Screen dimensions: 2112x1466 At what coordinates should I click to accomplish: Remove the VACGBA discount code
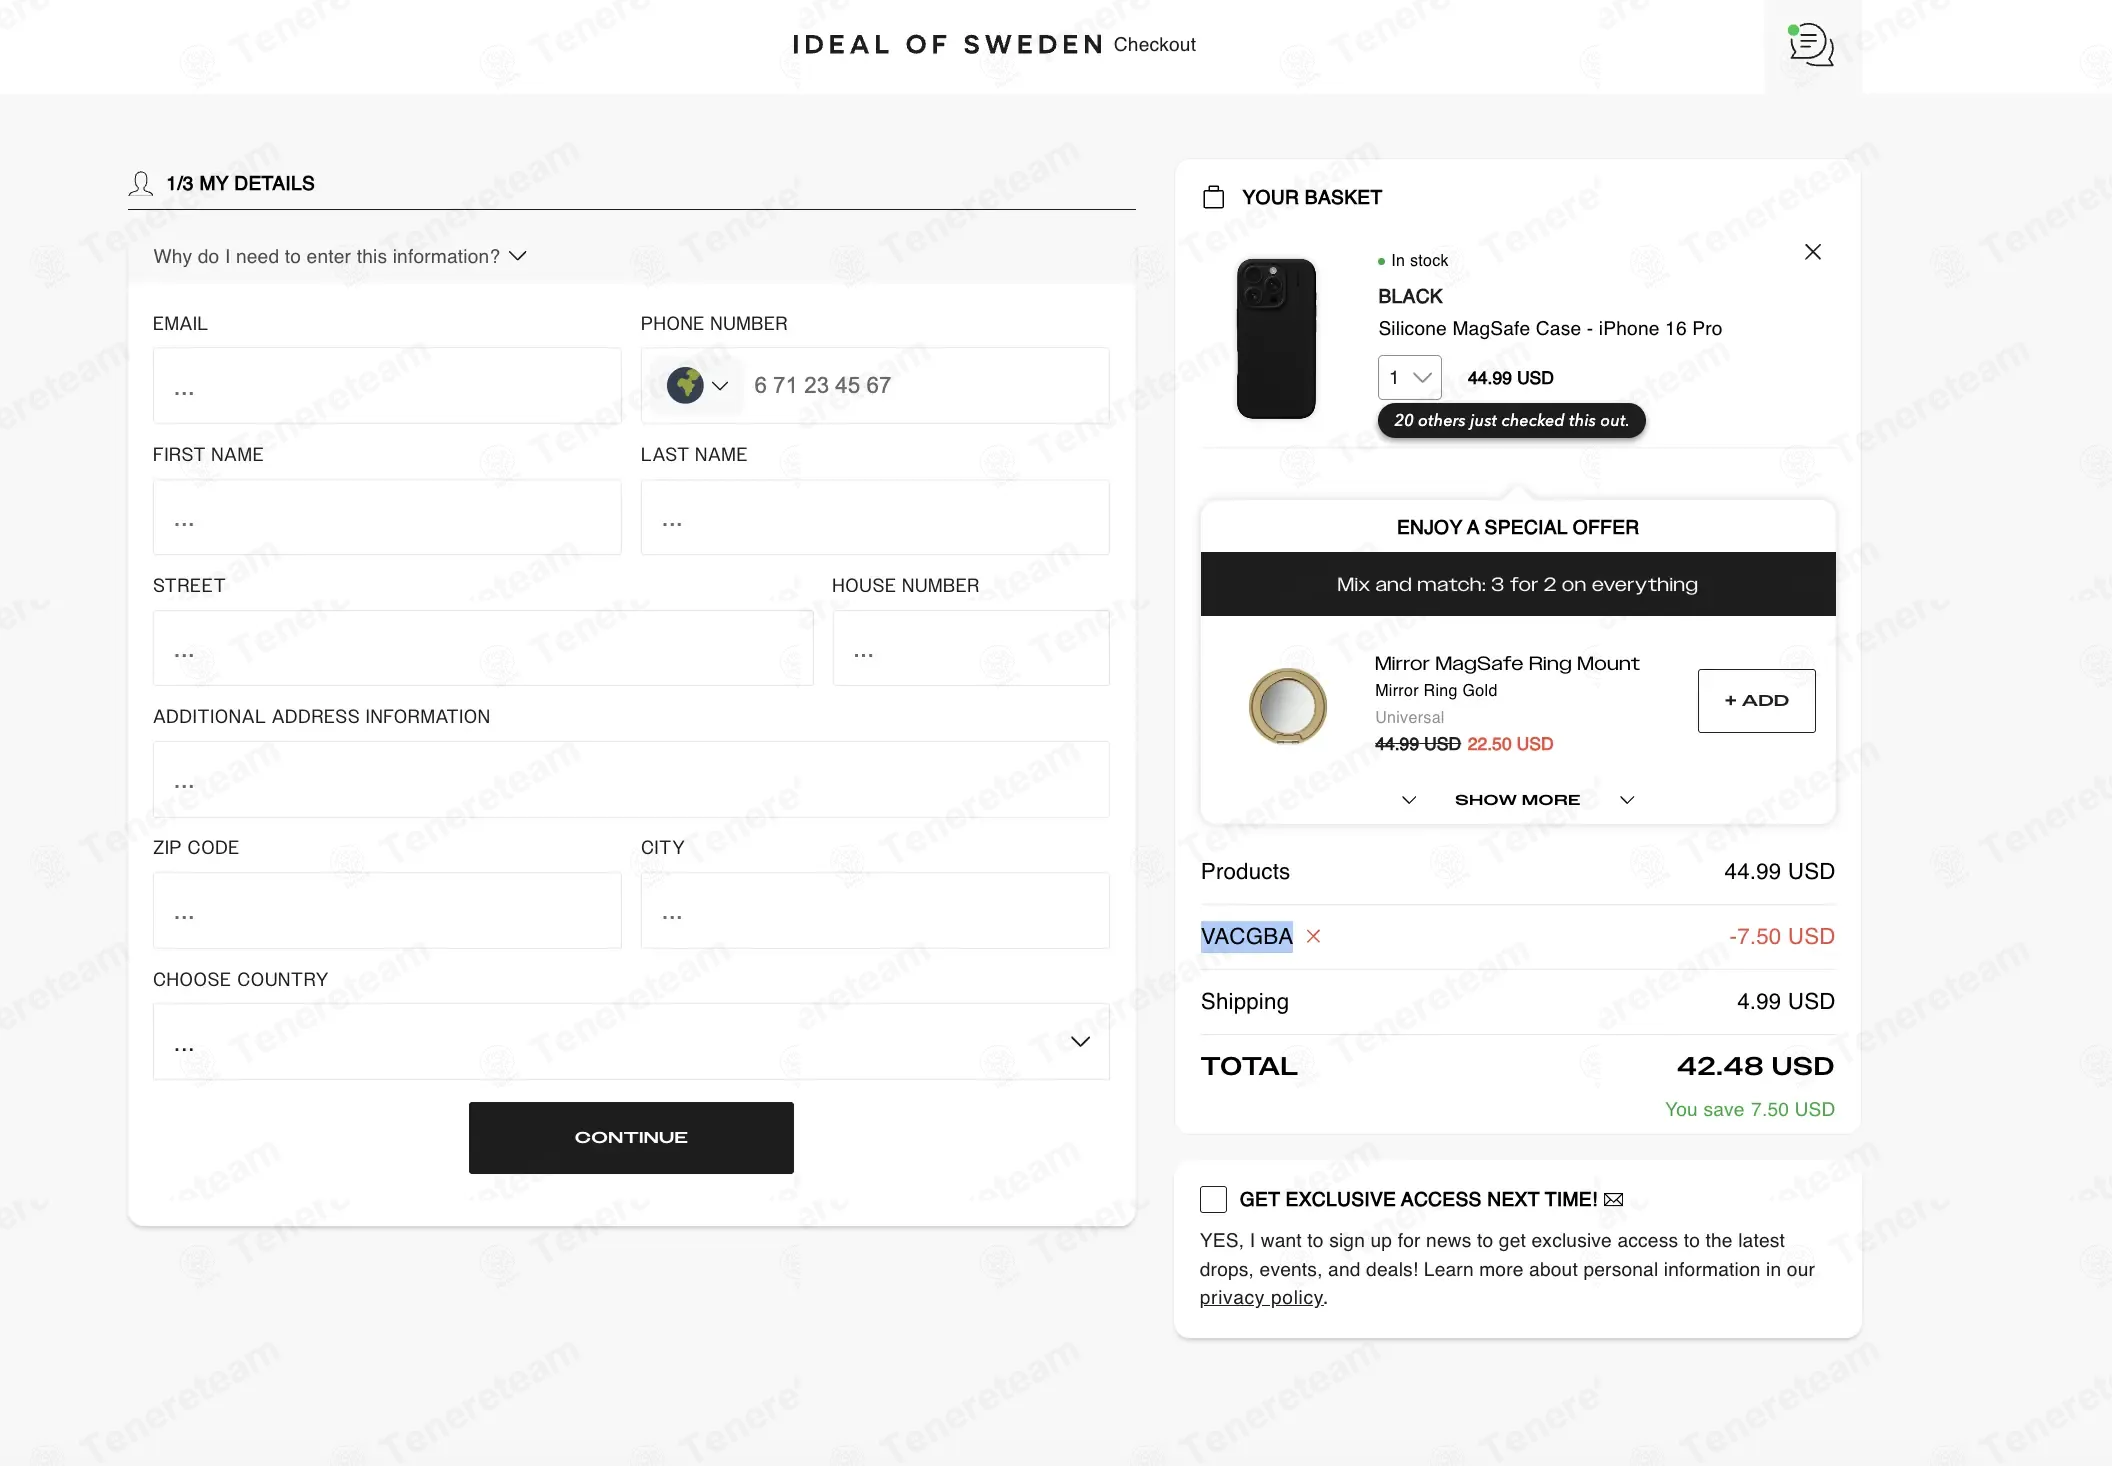pos(1314,936)
